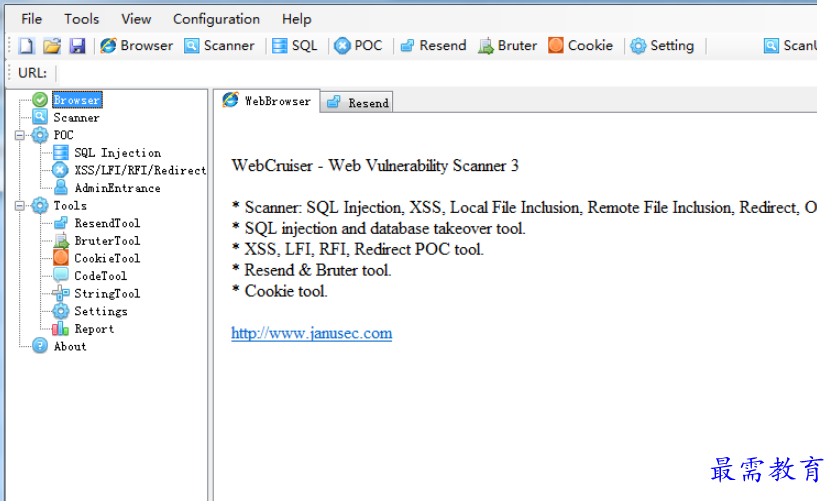This screenshot has height=501, width=832.
Task: Click the icon beside ResendTool
Action: [61, 223]
